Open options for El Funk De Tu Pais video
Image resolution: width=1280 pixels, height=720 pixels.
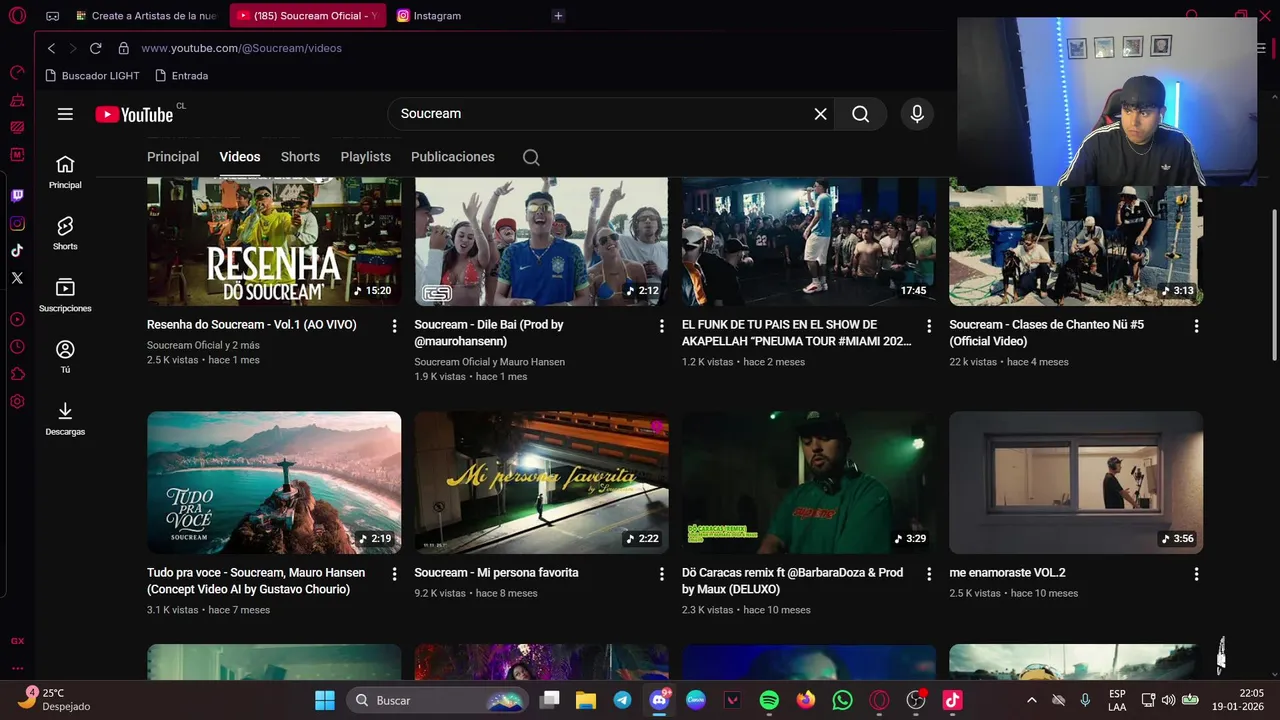(x=929, y=326)
